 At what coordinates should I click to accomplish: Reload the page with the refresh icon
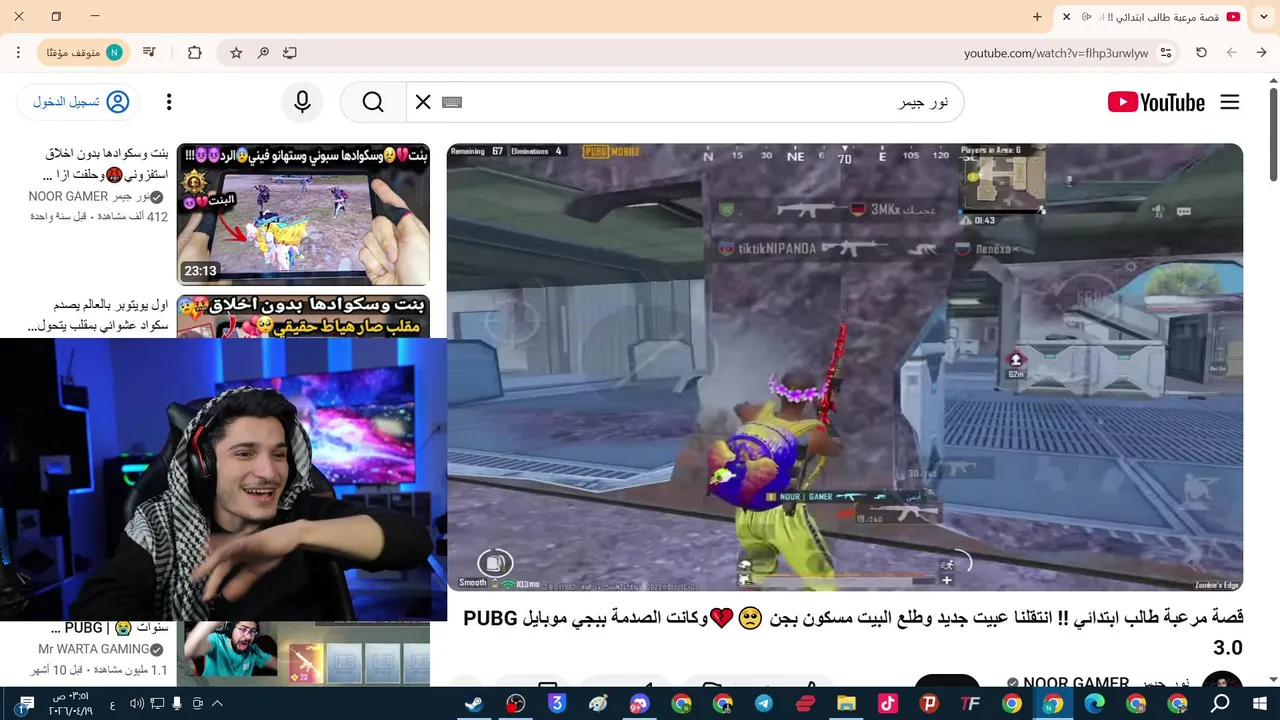click(x=1201, y=53)
